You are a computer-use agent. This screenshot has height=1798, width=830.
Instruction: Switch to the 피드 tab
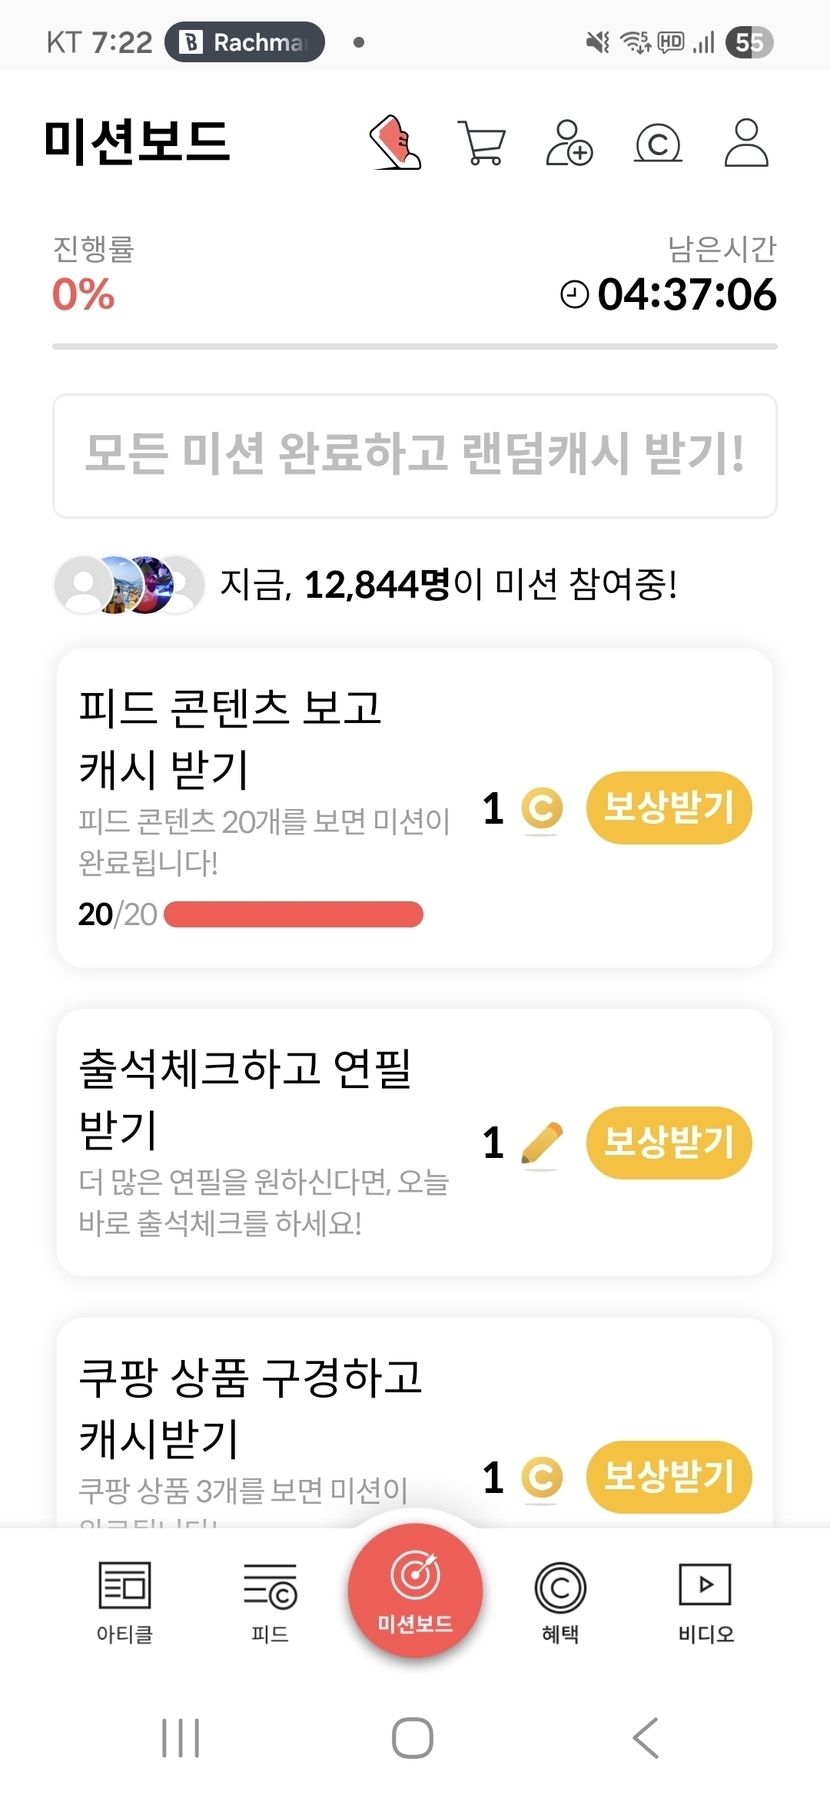point(270,1601)
